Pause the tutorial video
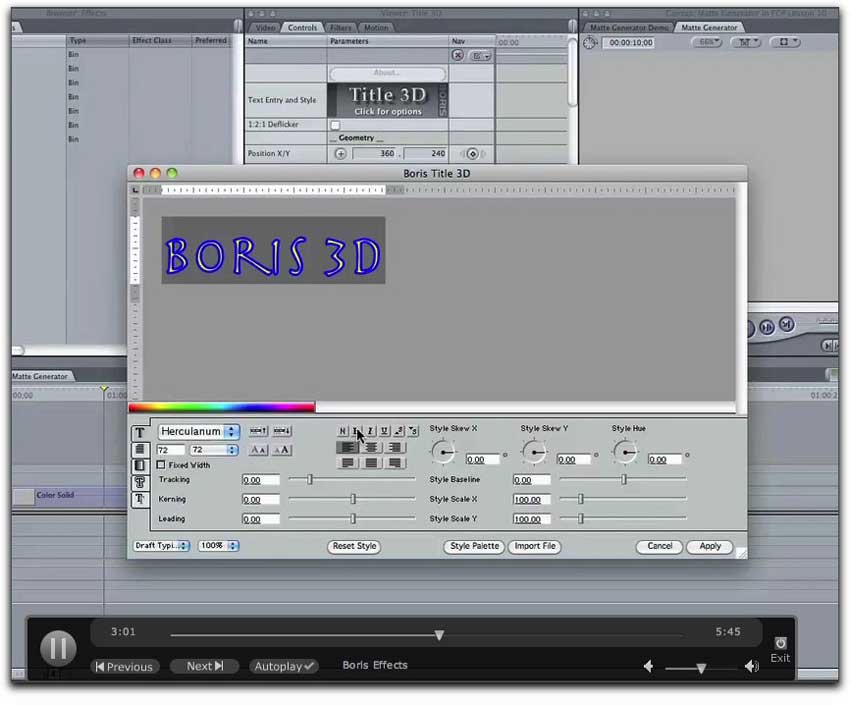The height and width of the screenshot is (705, 850). coord(58,649)
